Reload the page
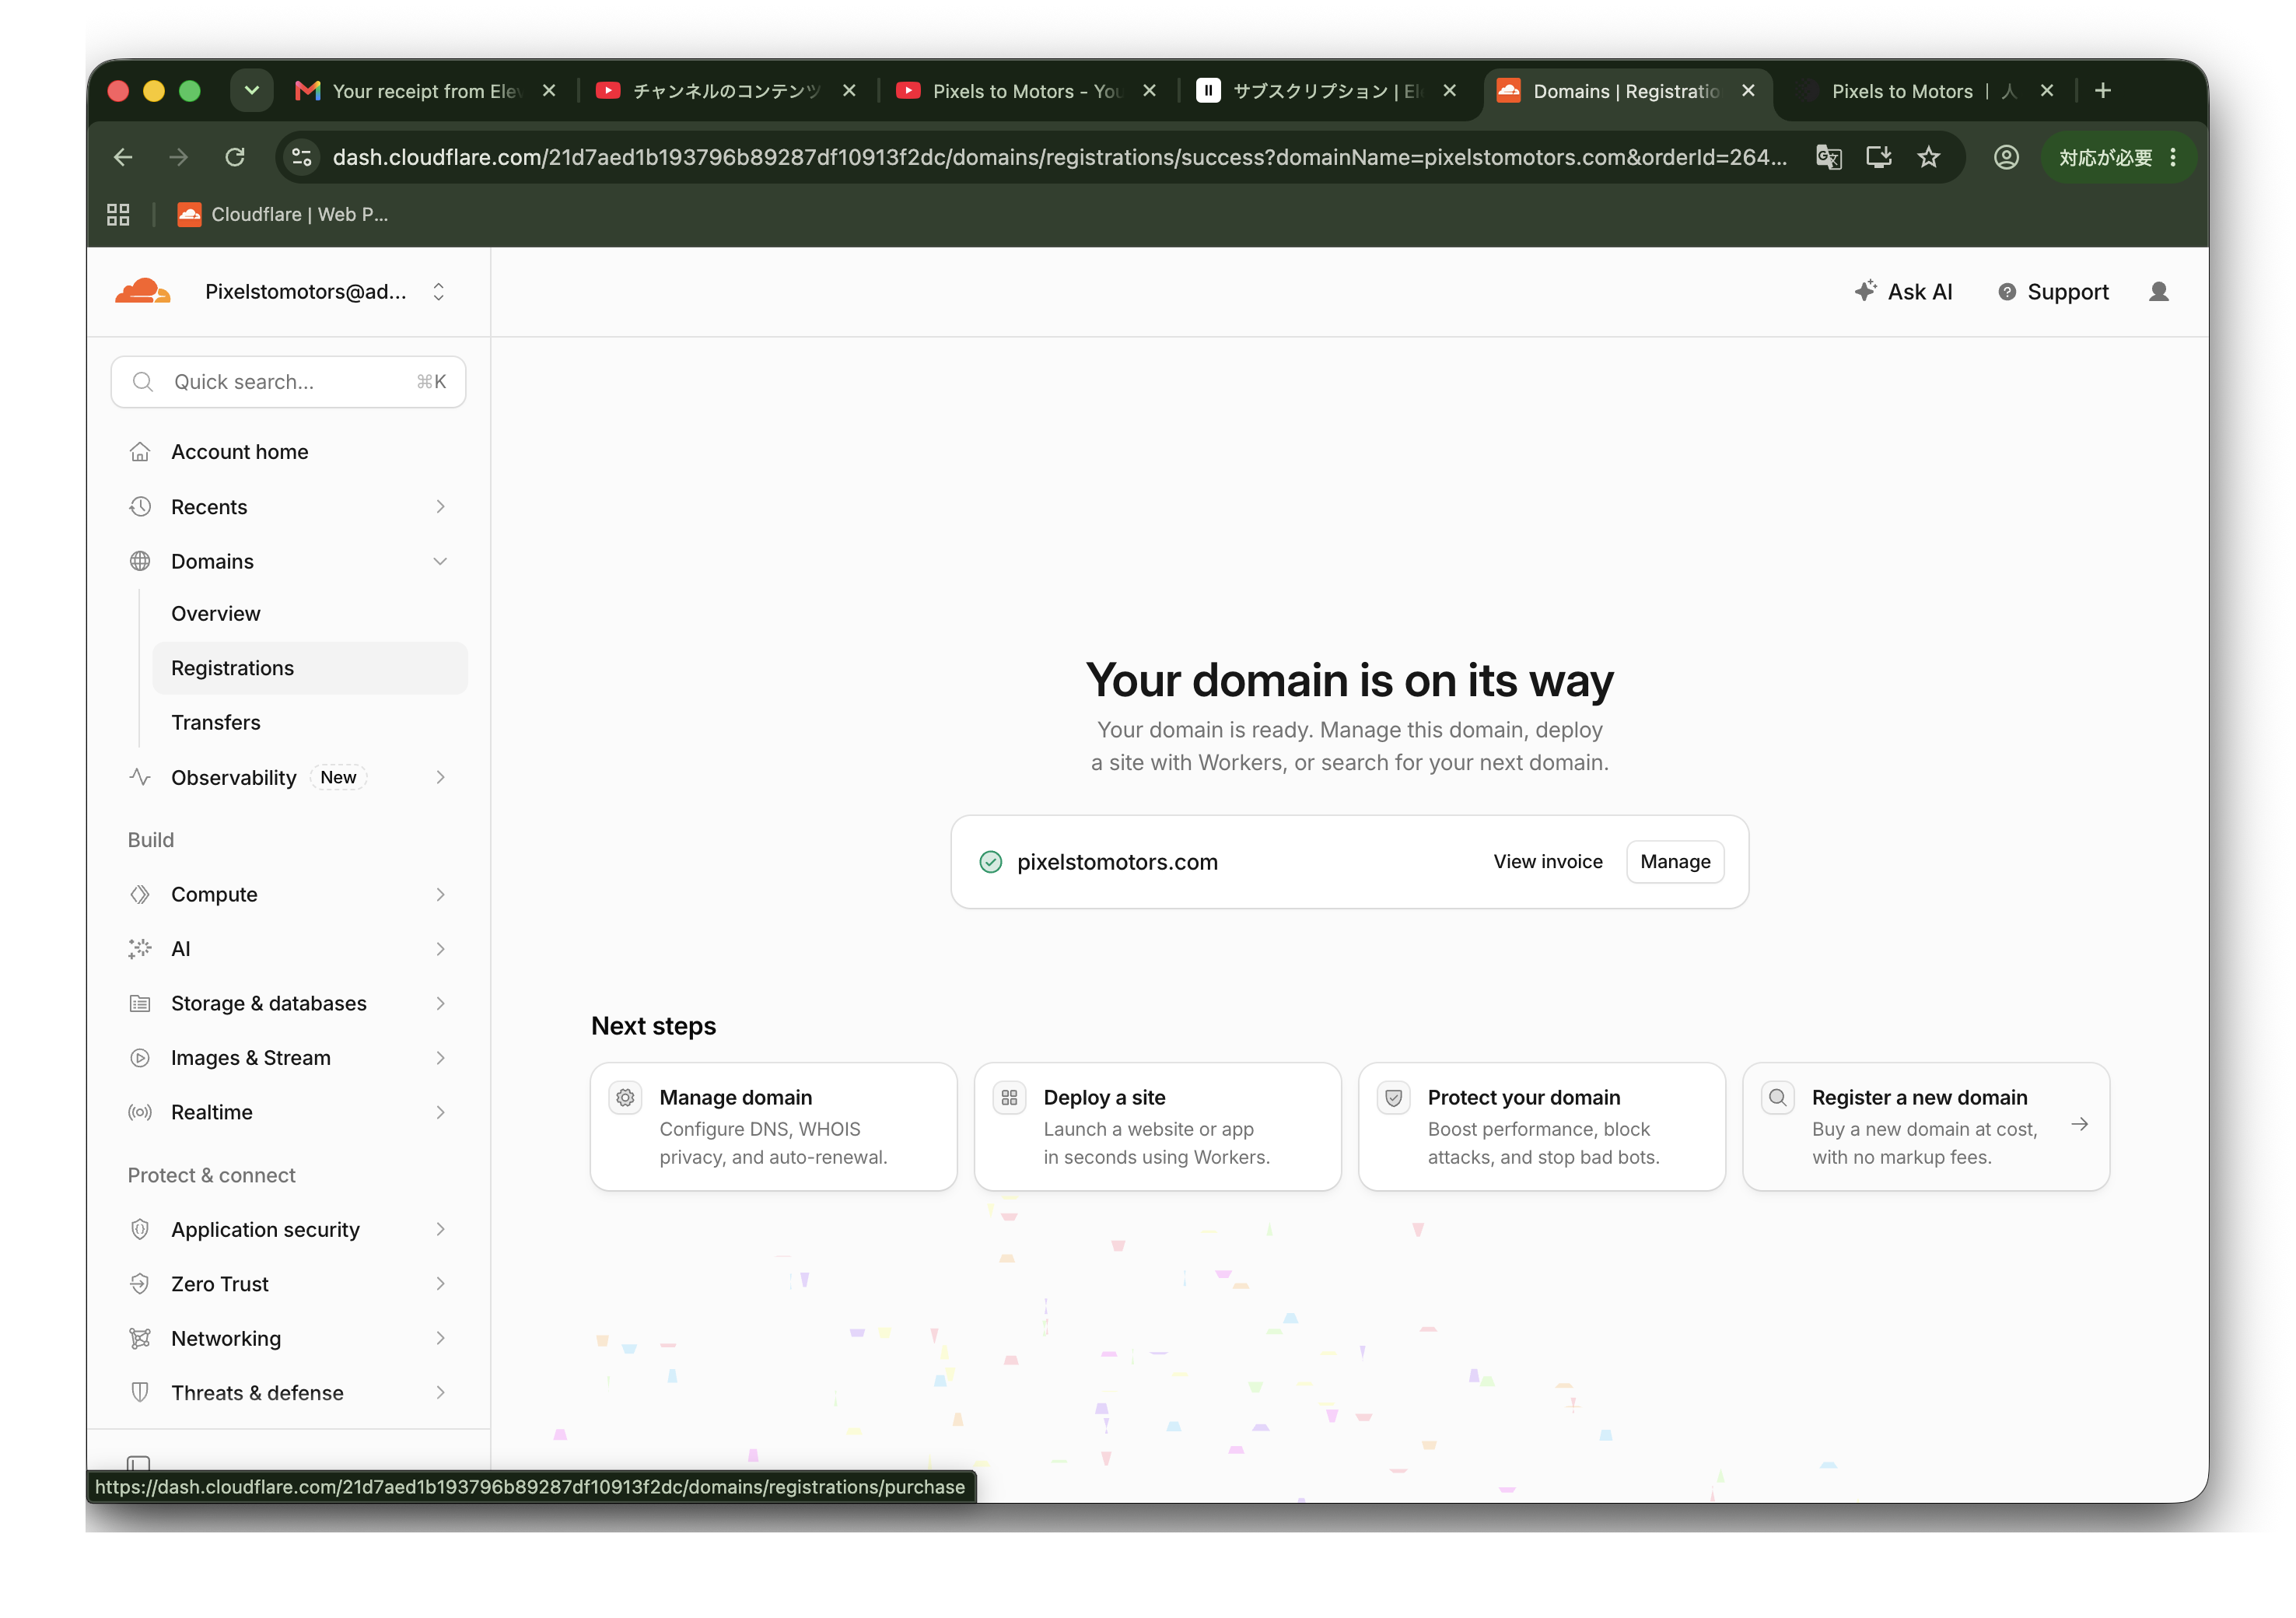 click(234, 157)
